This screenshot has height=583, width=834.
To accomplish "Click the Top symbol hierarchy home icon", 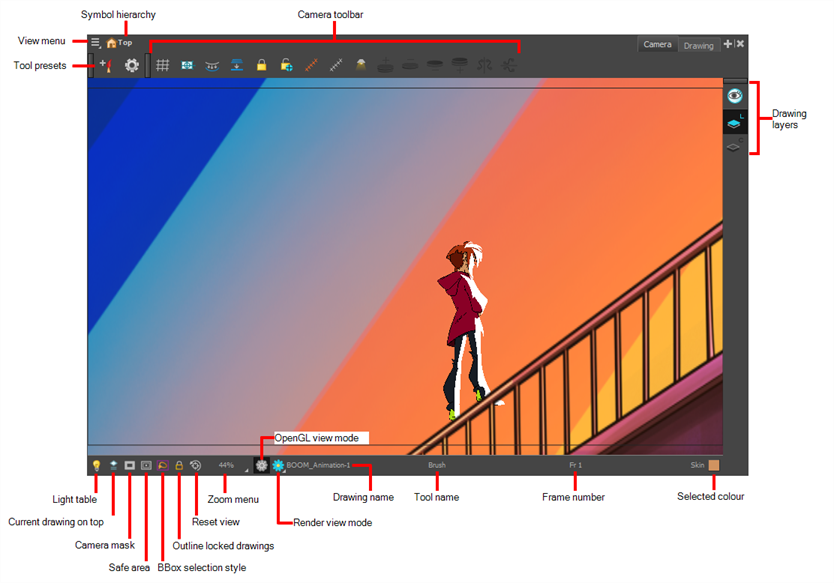I will click(111, 43).
